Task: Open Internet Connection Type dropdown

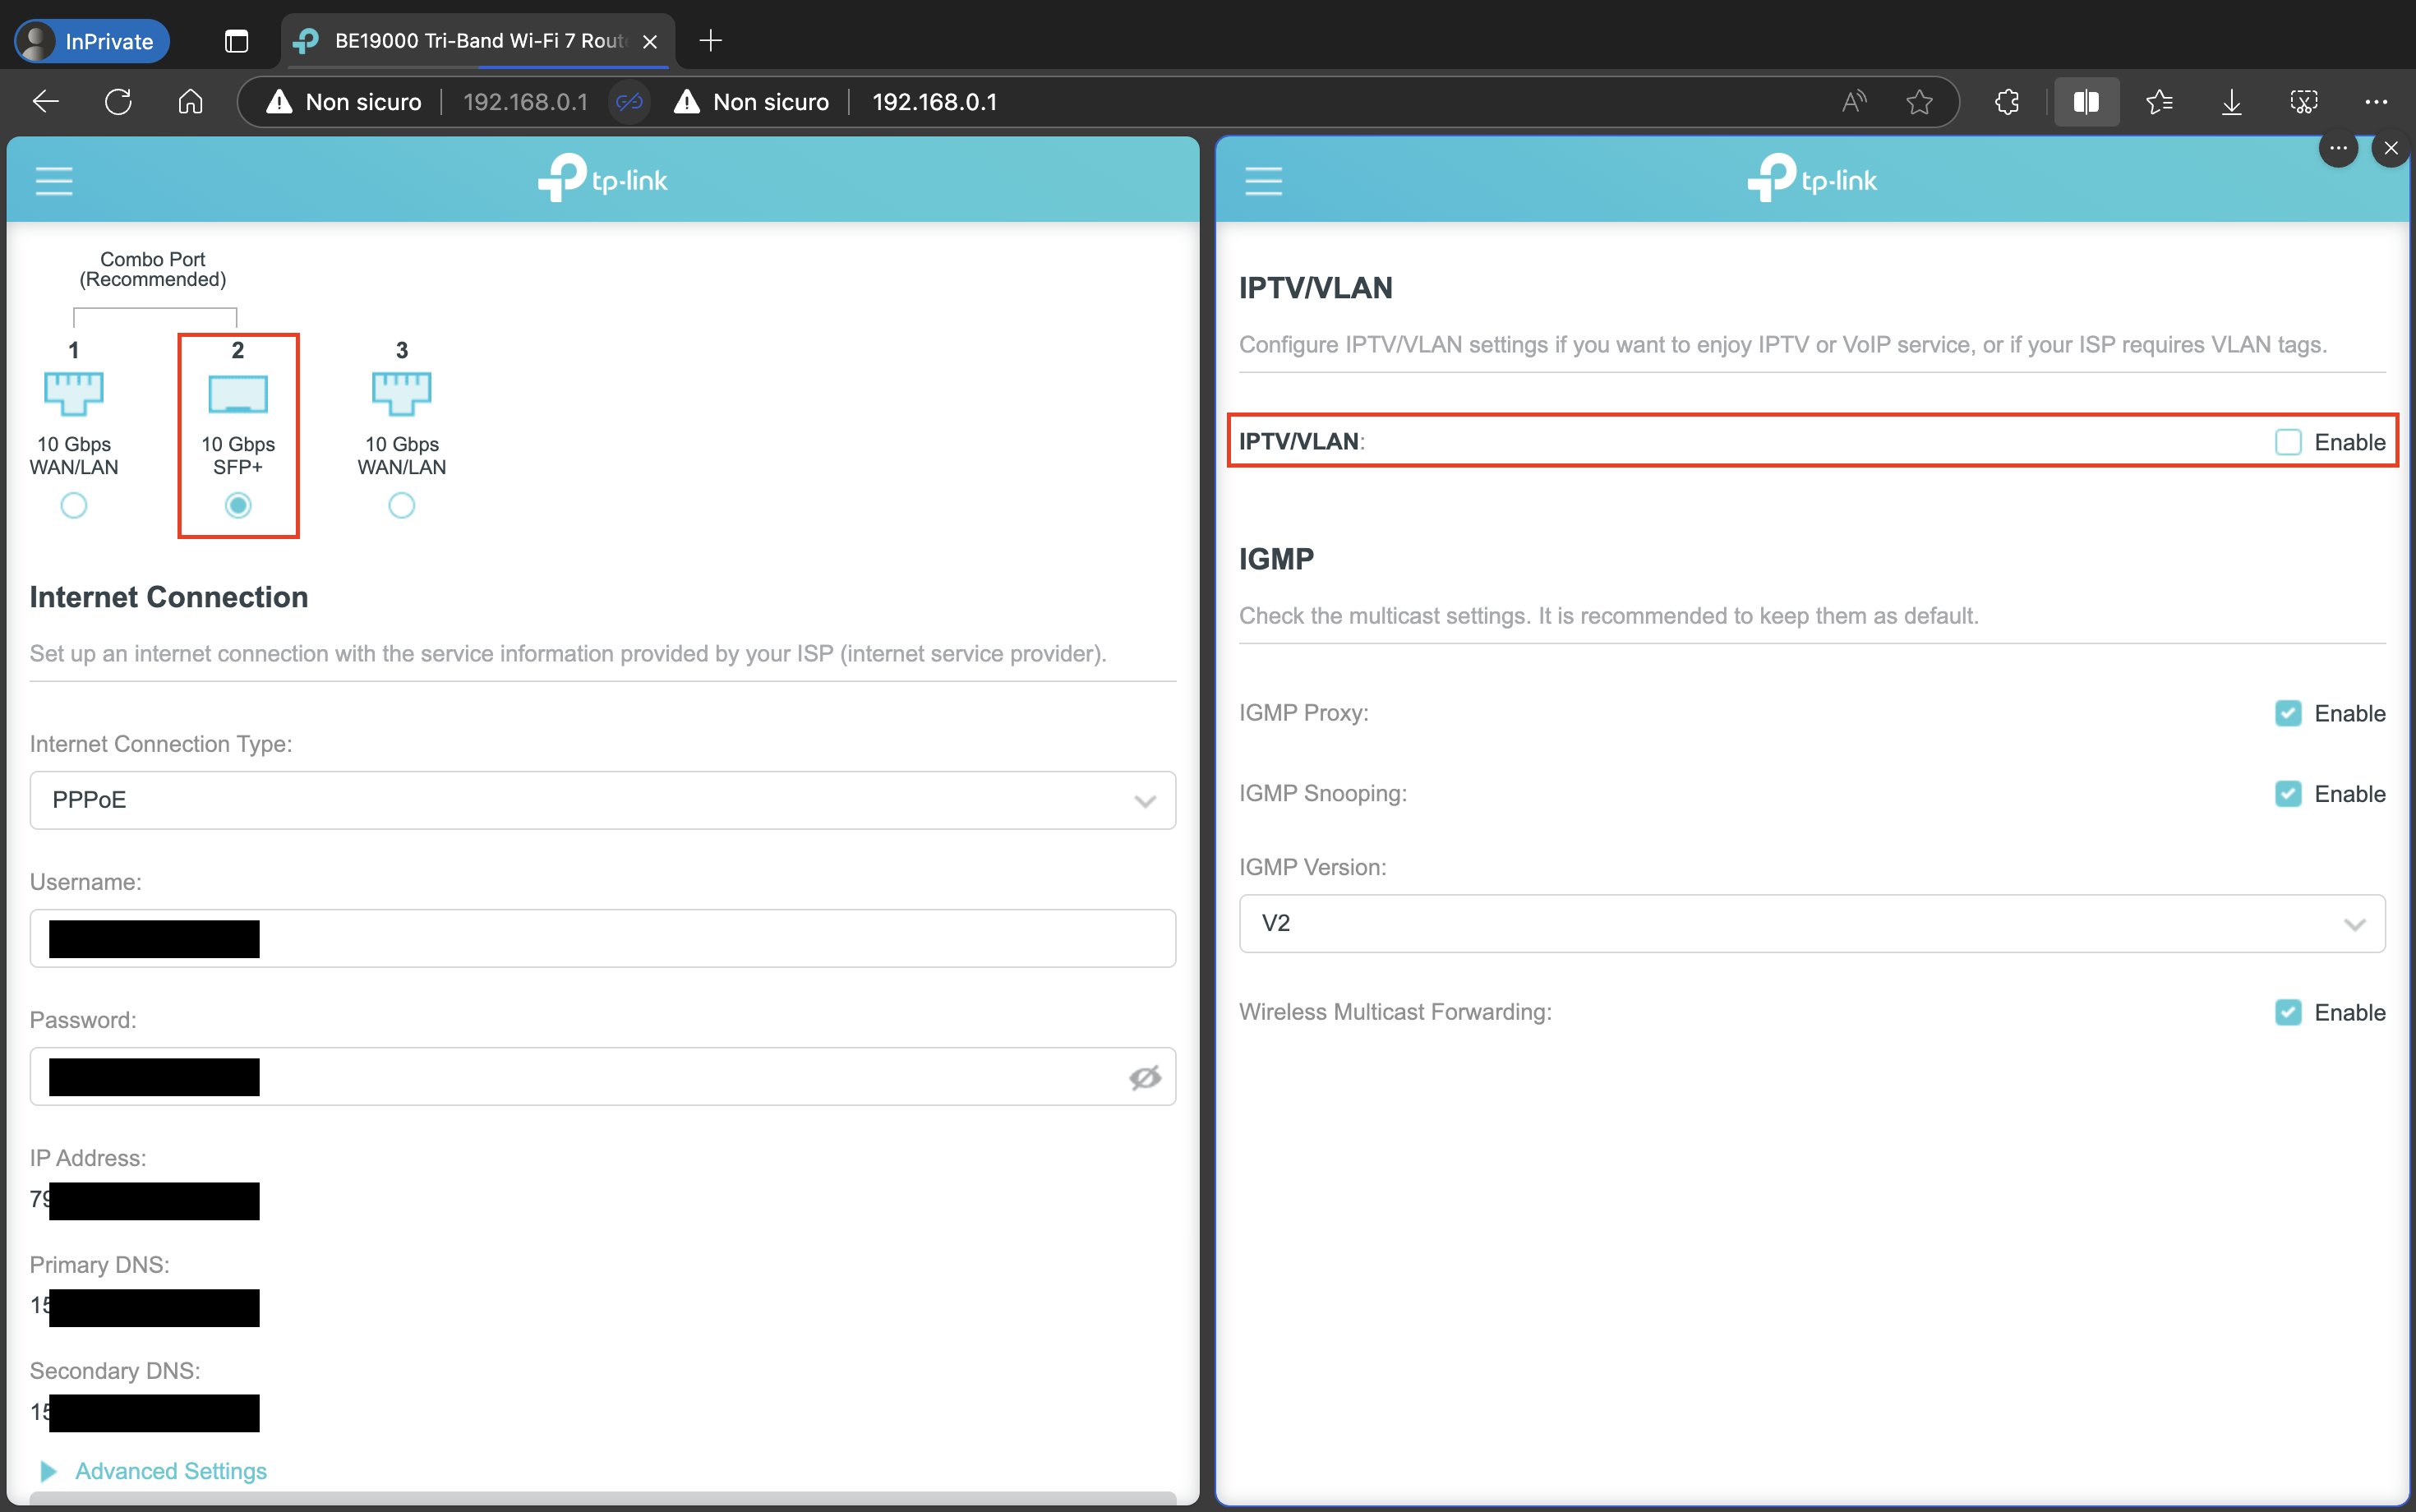Action: pos(602,800)
